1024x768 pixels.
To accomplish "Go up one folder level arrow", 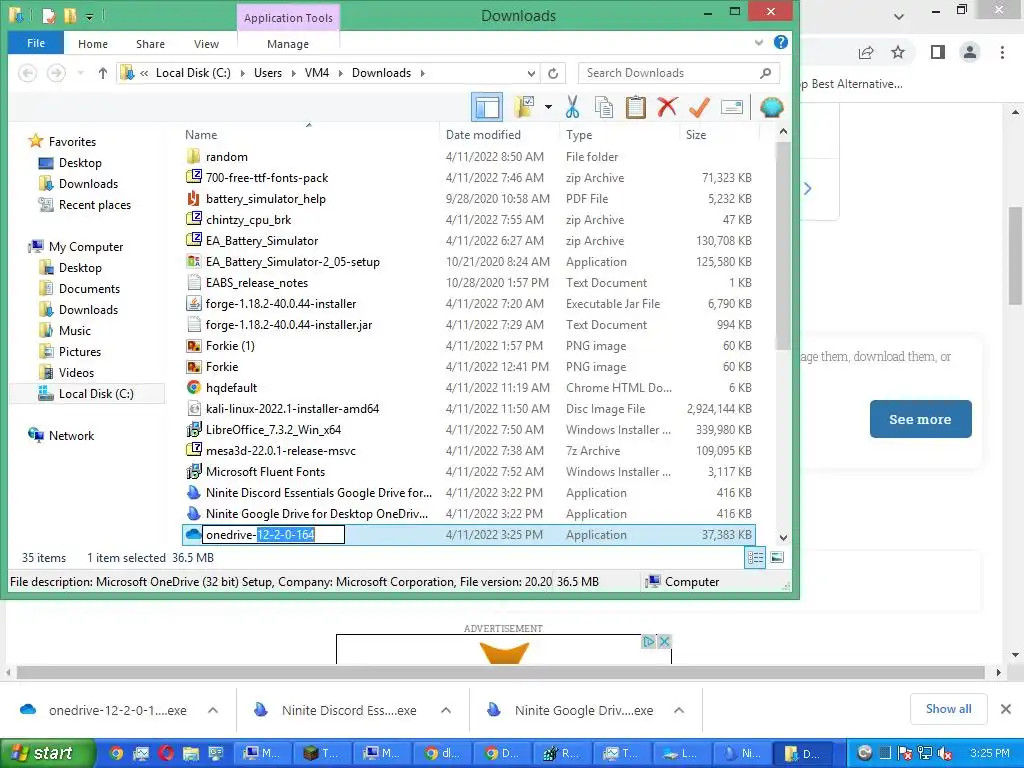I will [x=103, y=73].
